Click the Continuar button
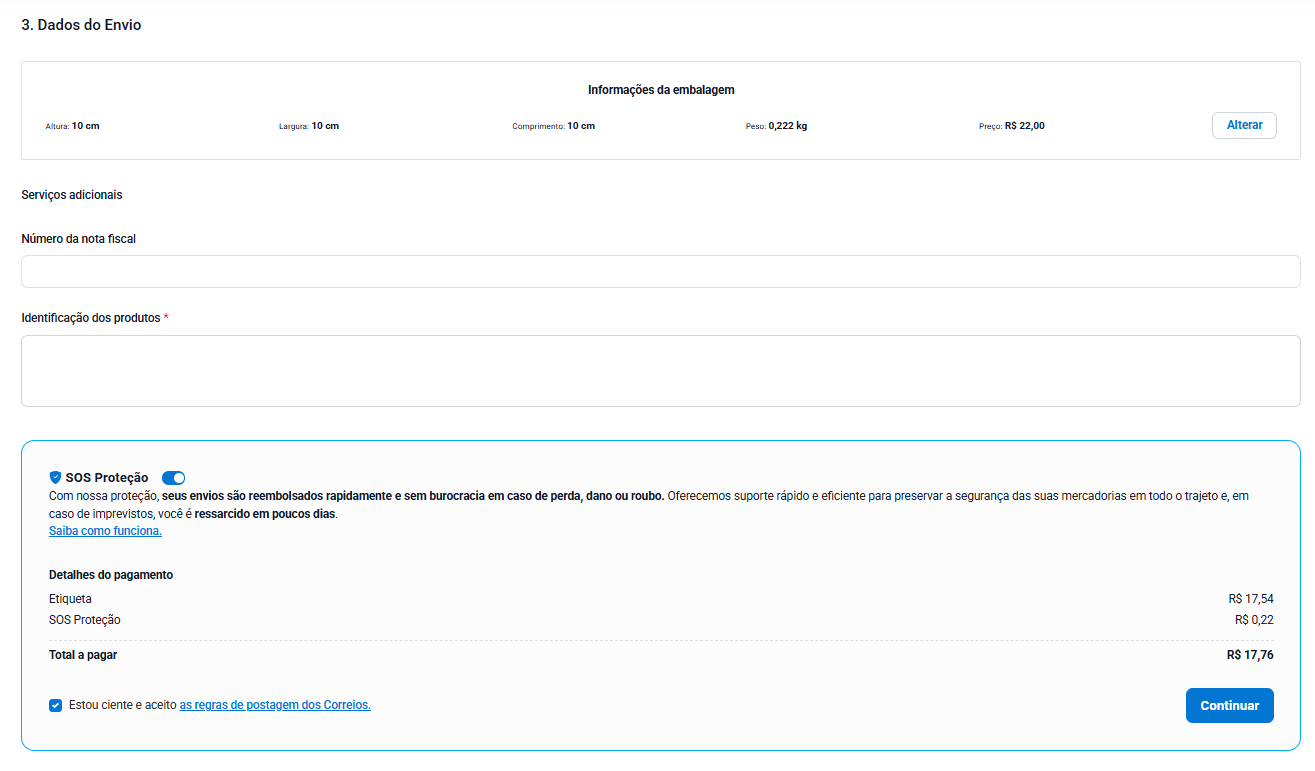This screenshot has width=1315, height=771. click(1229, 705)
